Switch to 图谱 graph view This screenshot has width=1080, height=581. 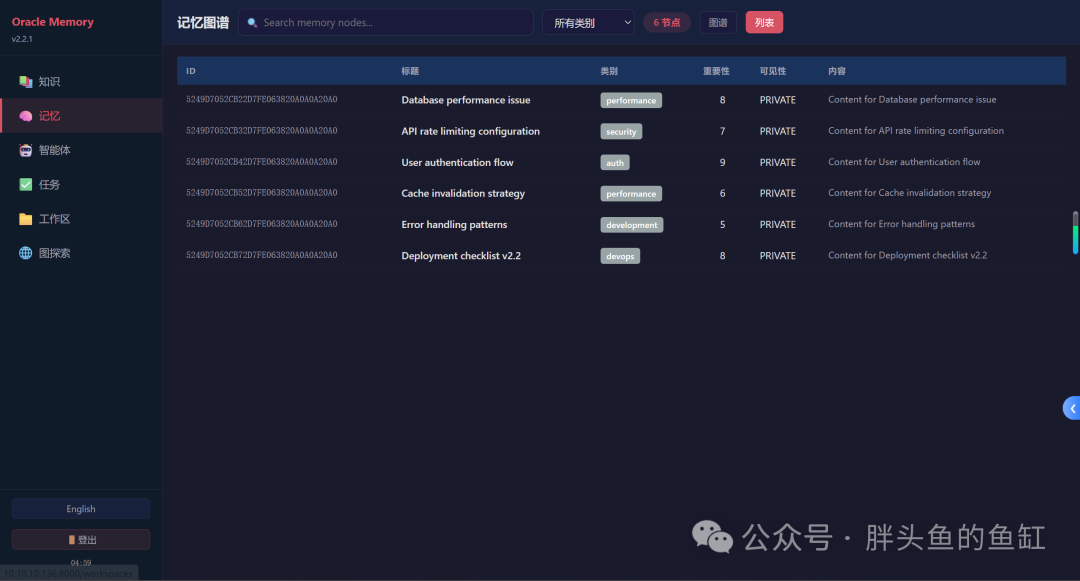[718, 23]
